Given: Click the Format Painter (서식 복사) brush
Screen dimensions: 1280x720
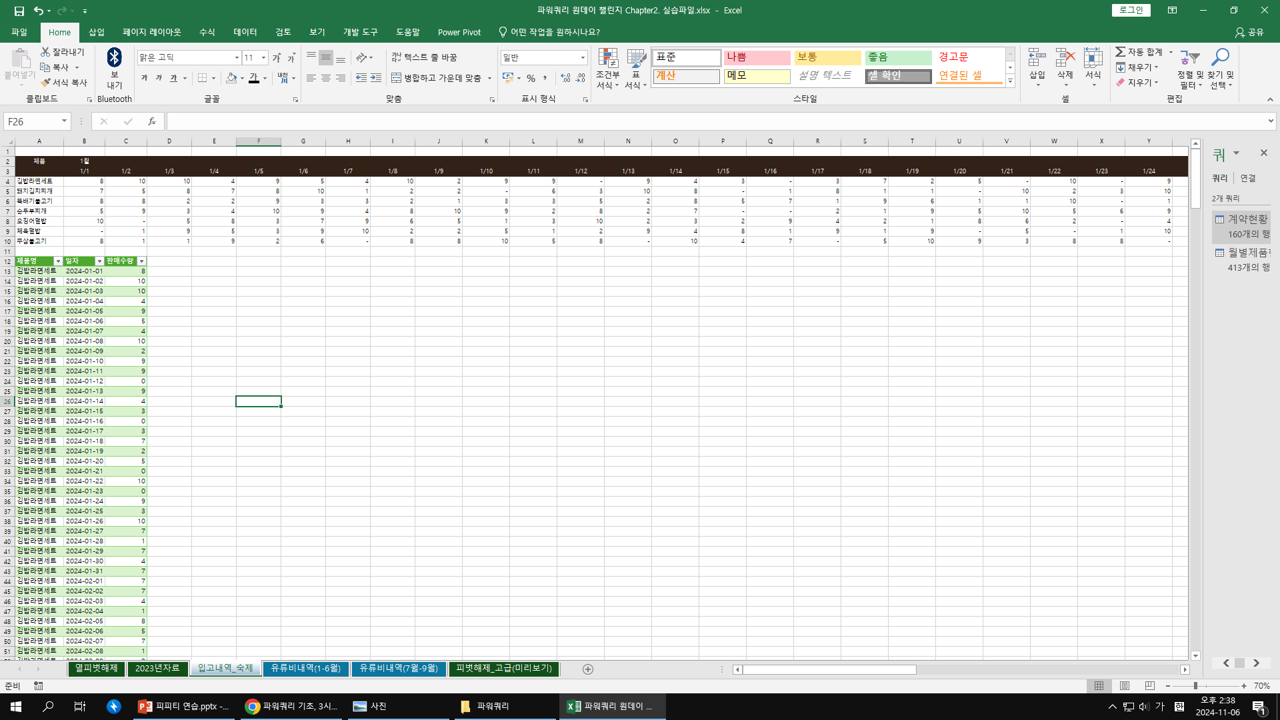Looking at the screenshot, I should 46,83.
